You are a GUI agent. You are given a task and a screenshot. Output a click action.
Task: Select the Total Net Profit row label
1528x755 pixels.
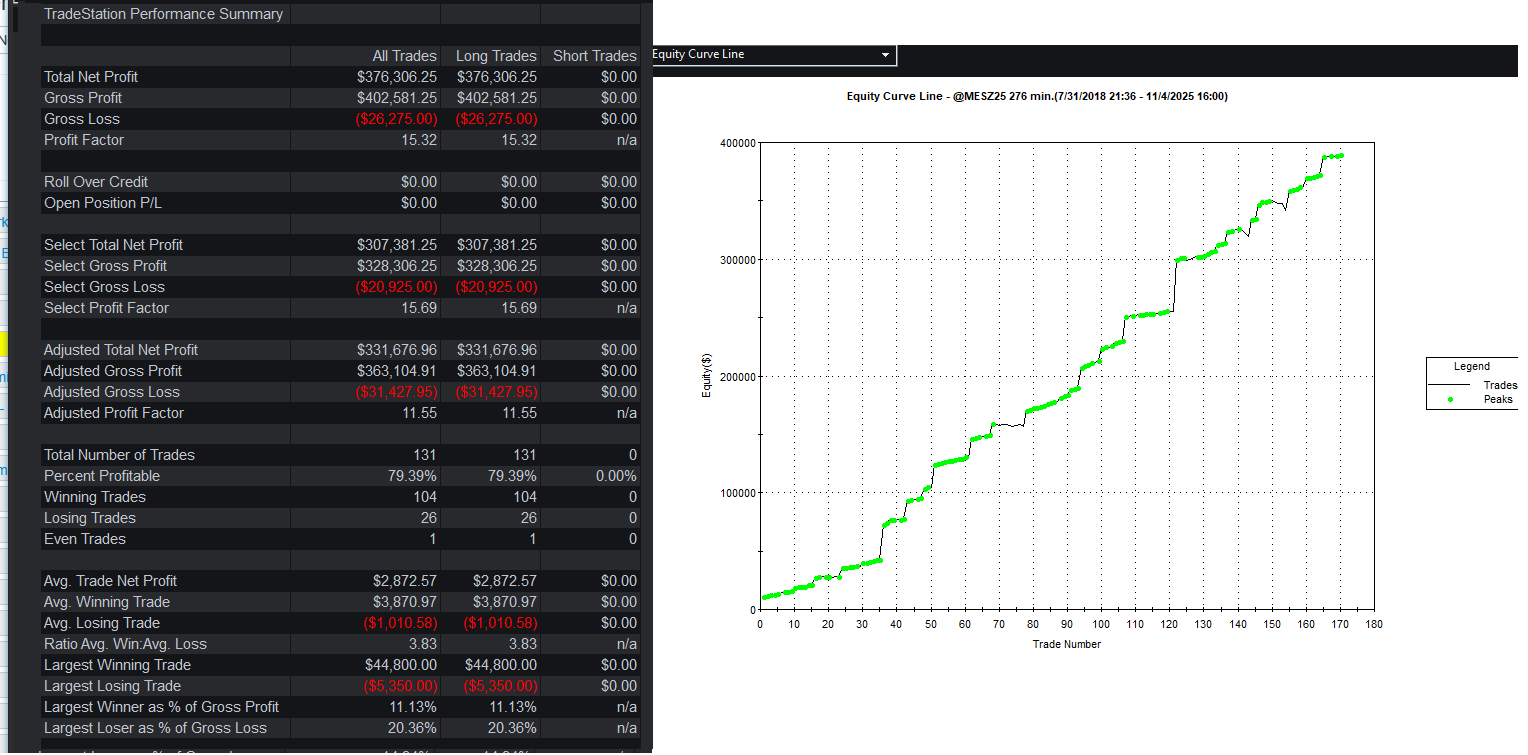(91, 77)
